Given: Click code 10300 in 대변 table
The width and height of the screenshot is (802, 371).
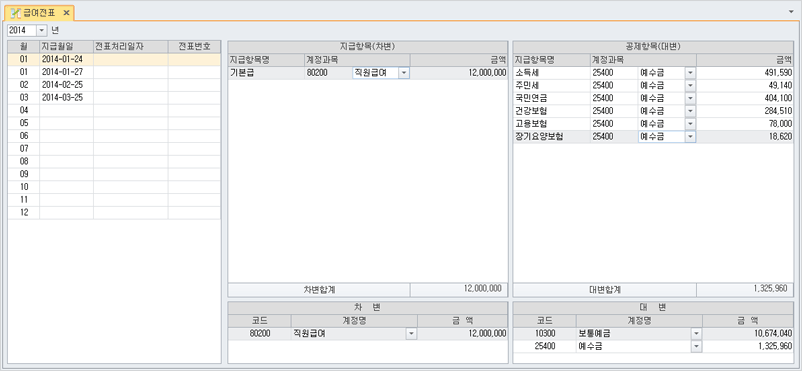Looking at the screenshot, I should [544, 334].
